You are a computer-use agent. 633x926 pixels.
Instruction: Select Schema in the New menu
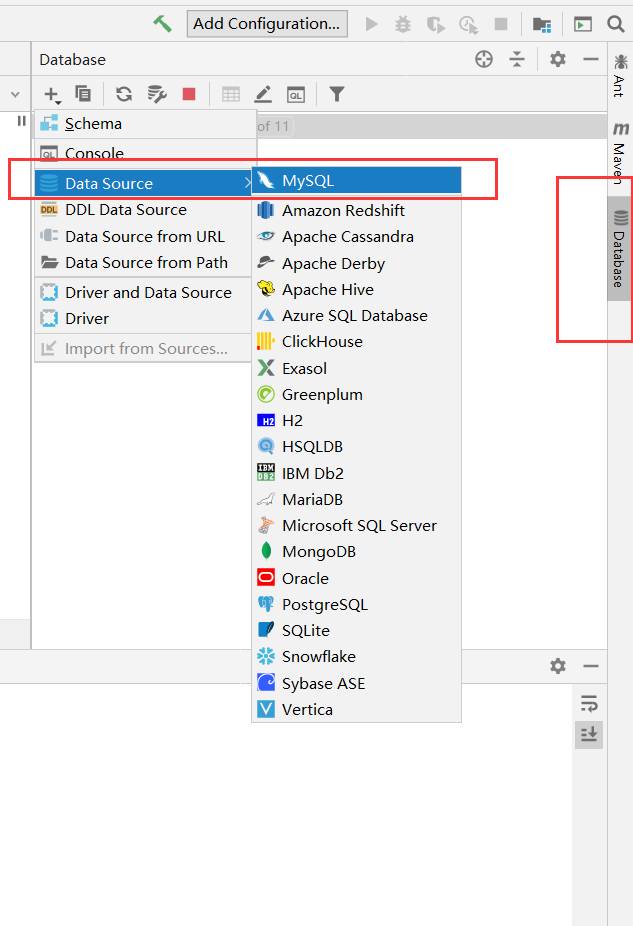click(x=146, y=124)
